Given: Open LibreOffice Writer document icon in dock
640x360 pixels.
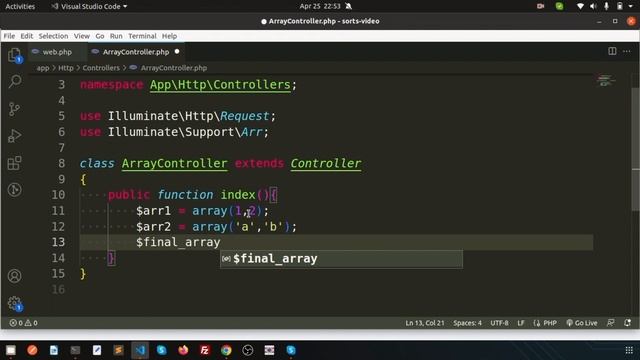Looking at the screenshot, I should click(53, 350).
